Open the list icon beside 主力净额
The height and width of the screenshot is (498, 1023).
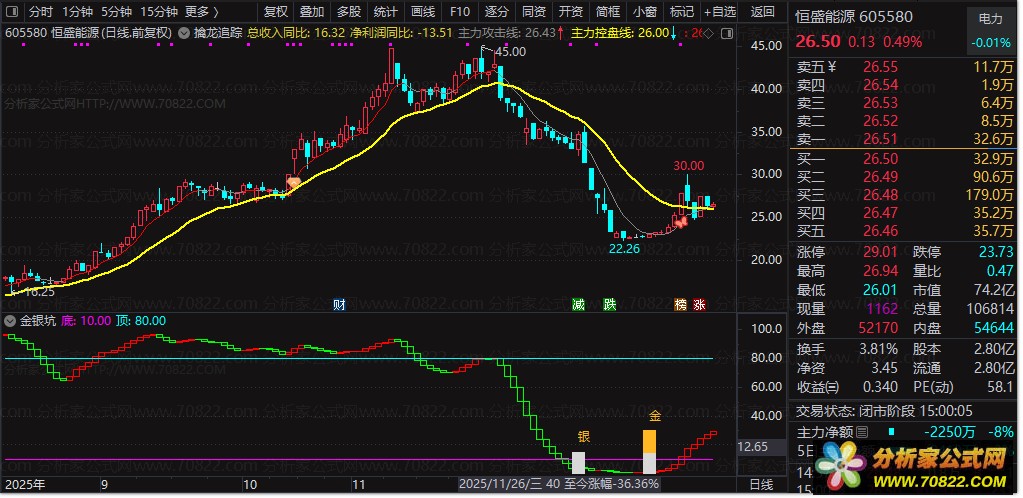862,432
